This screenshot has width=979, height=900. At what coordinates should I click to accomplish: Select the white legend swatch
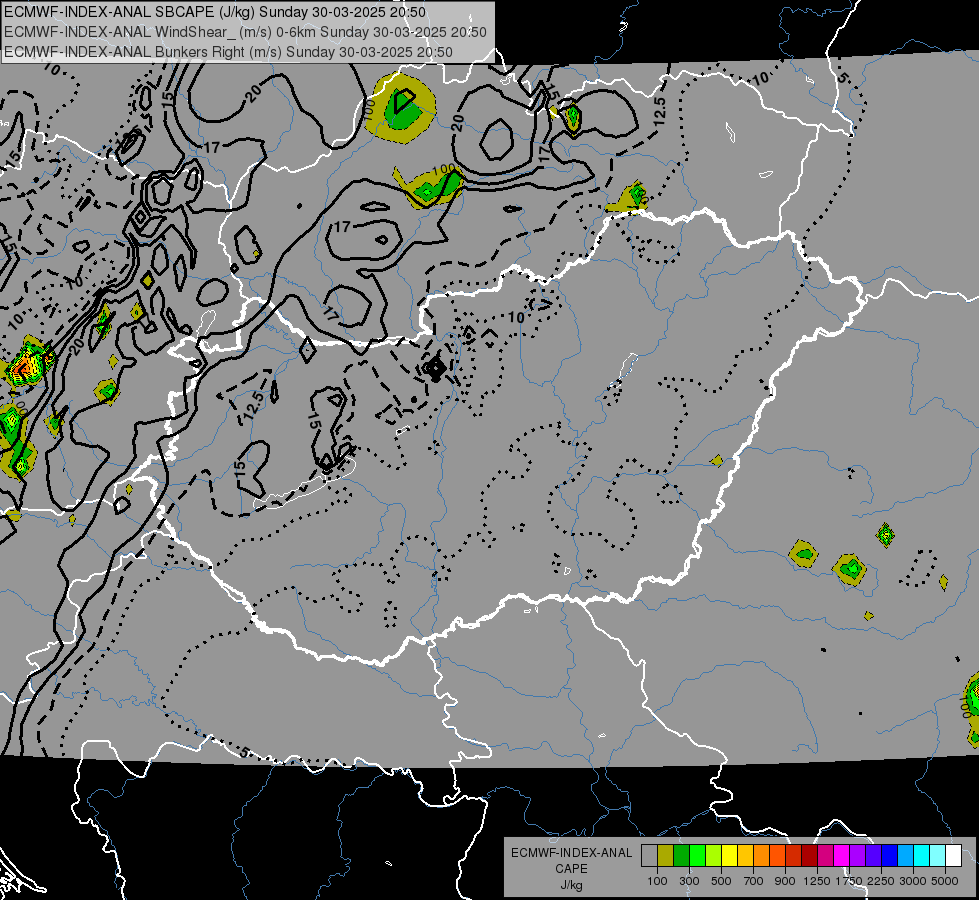point(953,855)
